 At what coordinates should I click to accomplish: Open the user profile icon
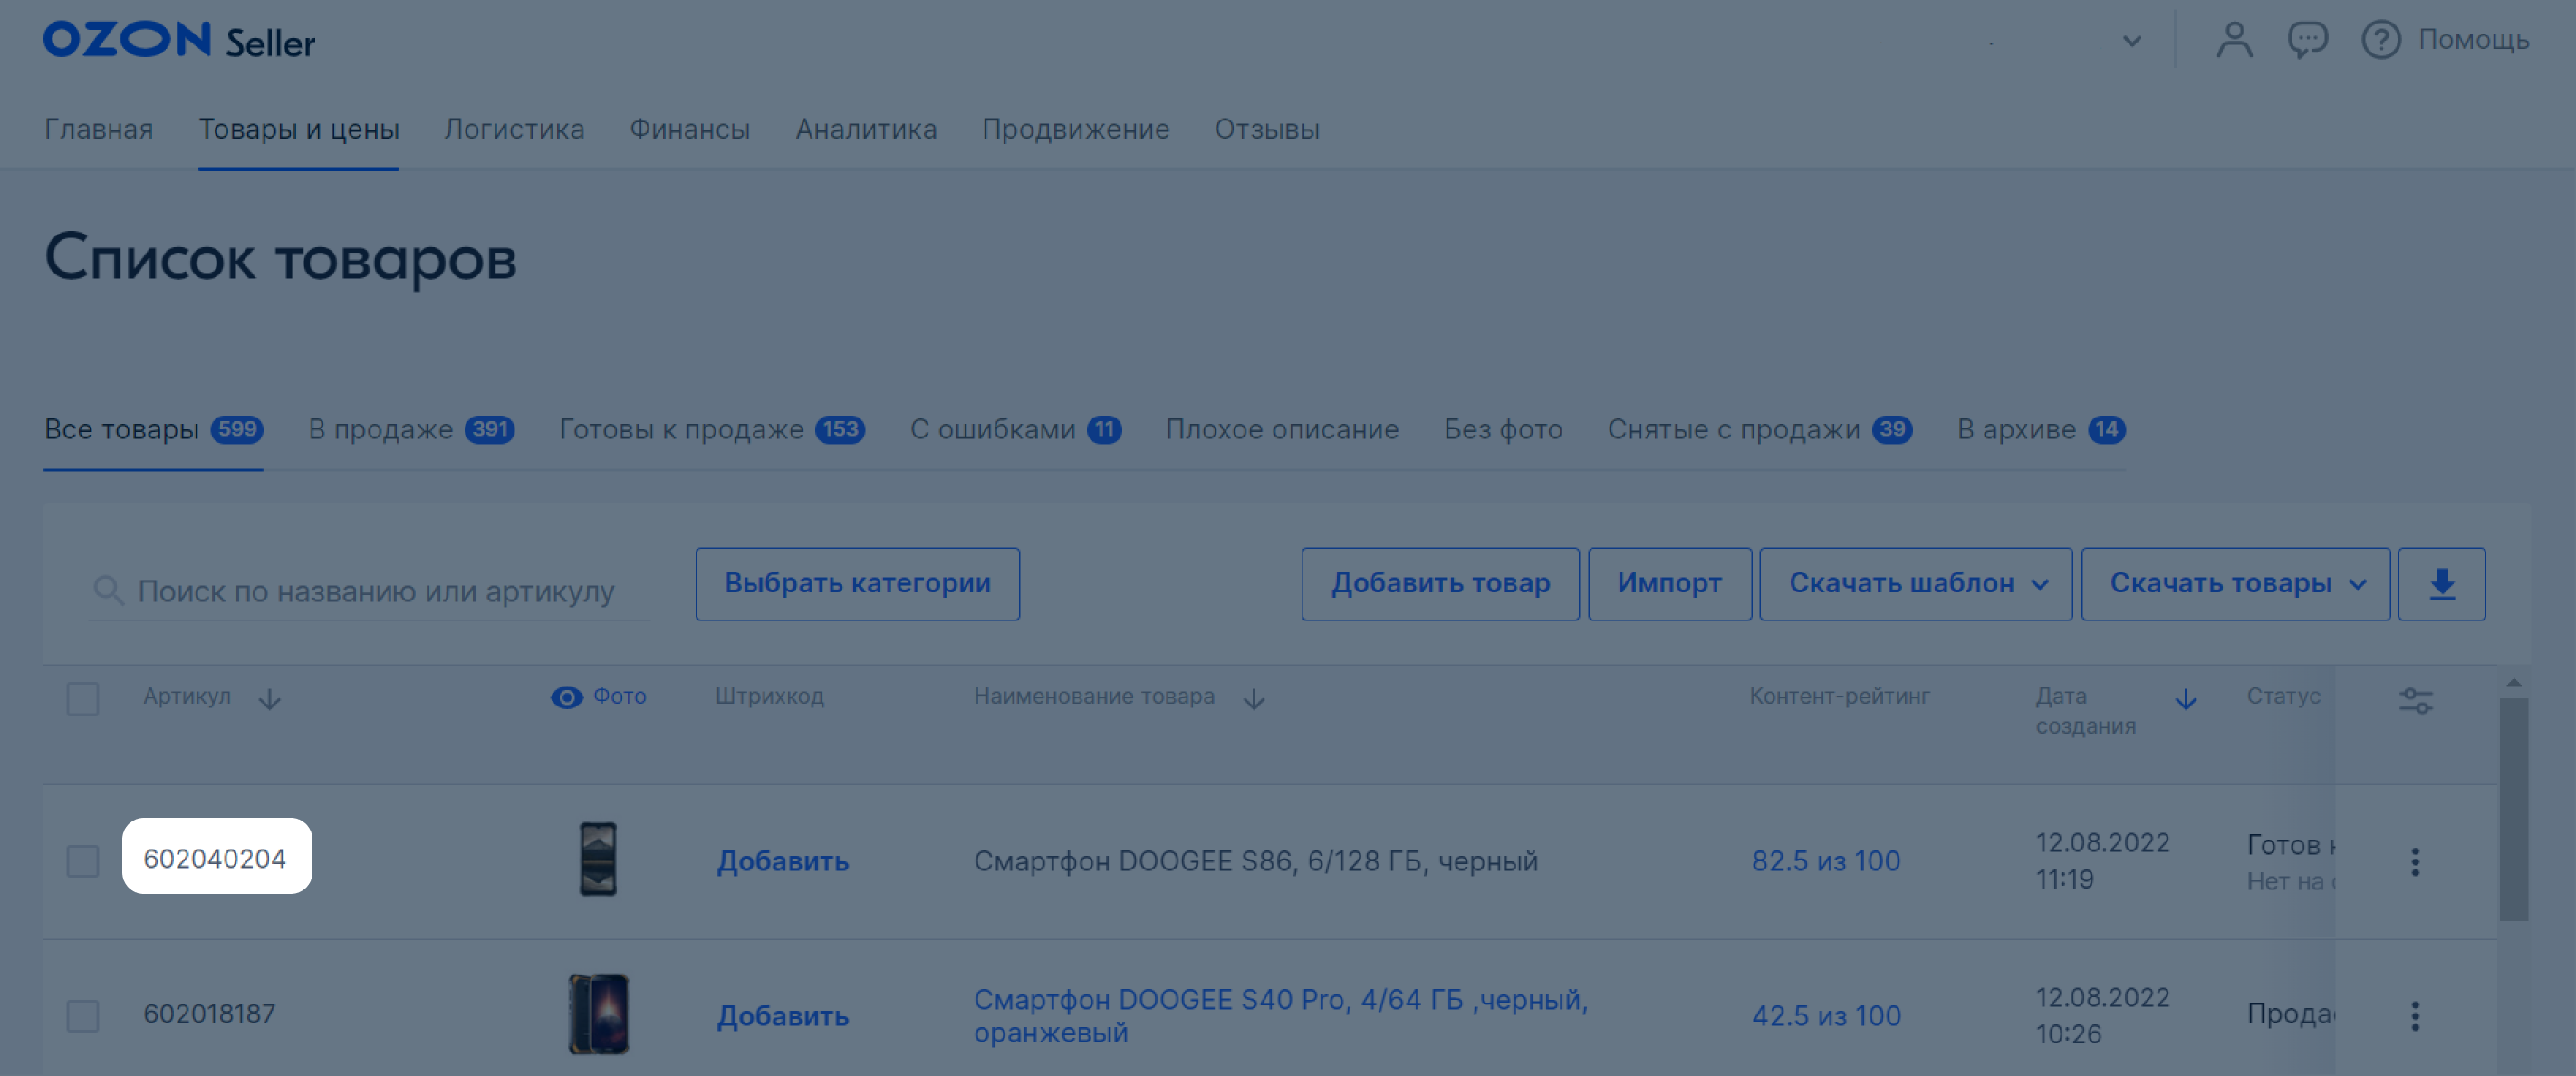pos(2234,40)
